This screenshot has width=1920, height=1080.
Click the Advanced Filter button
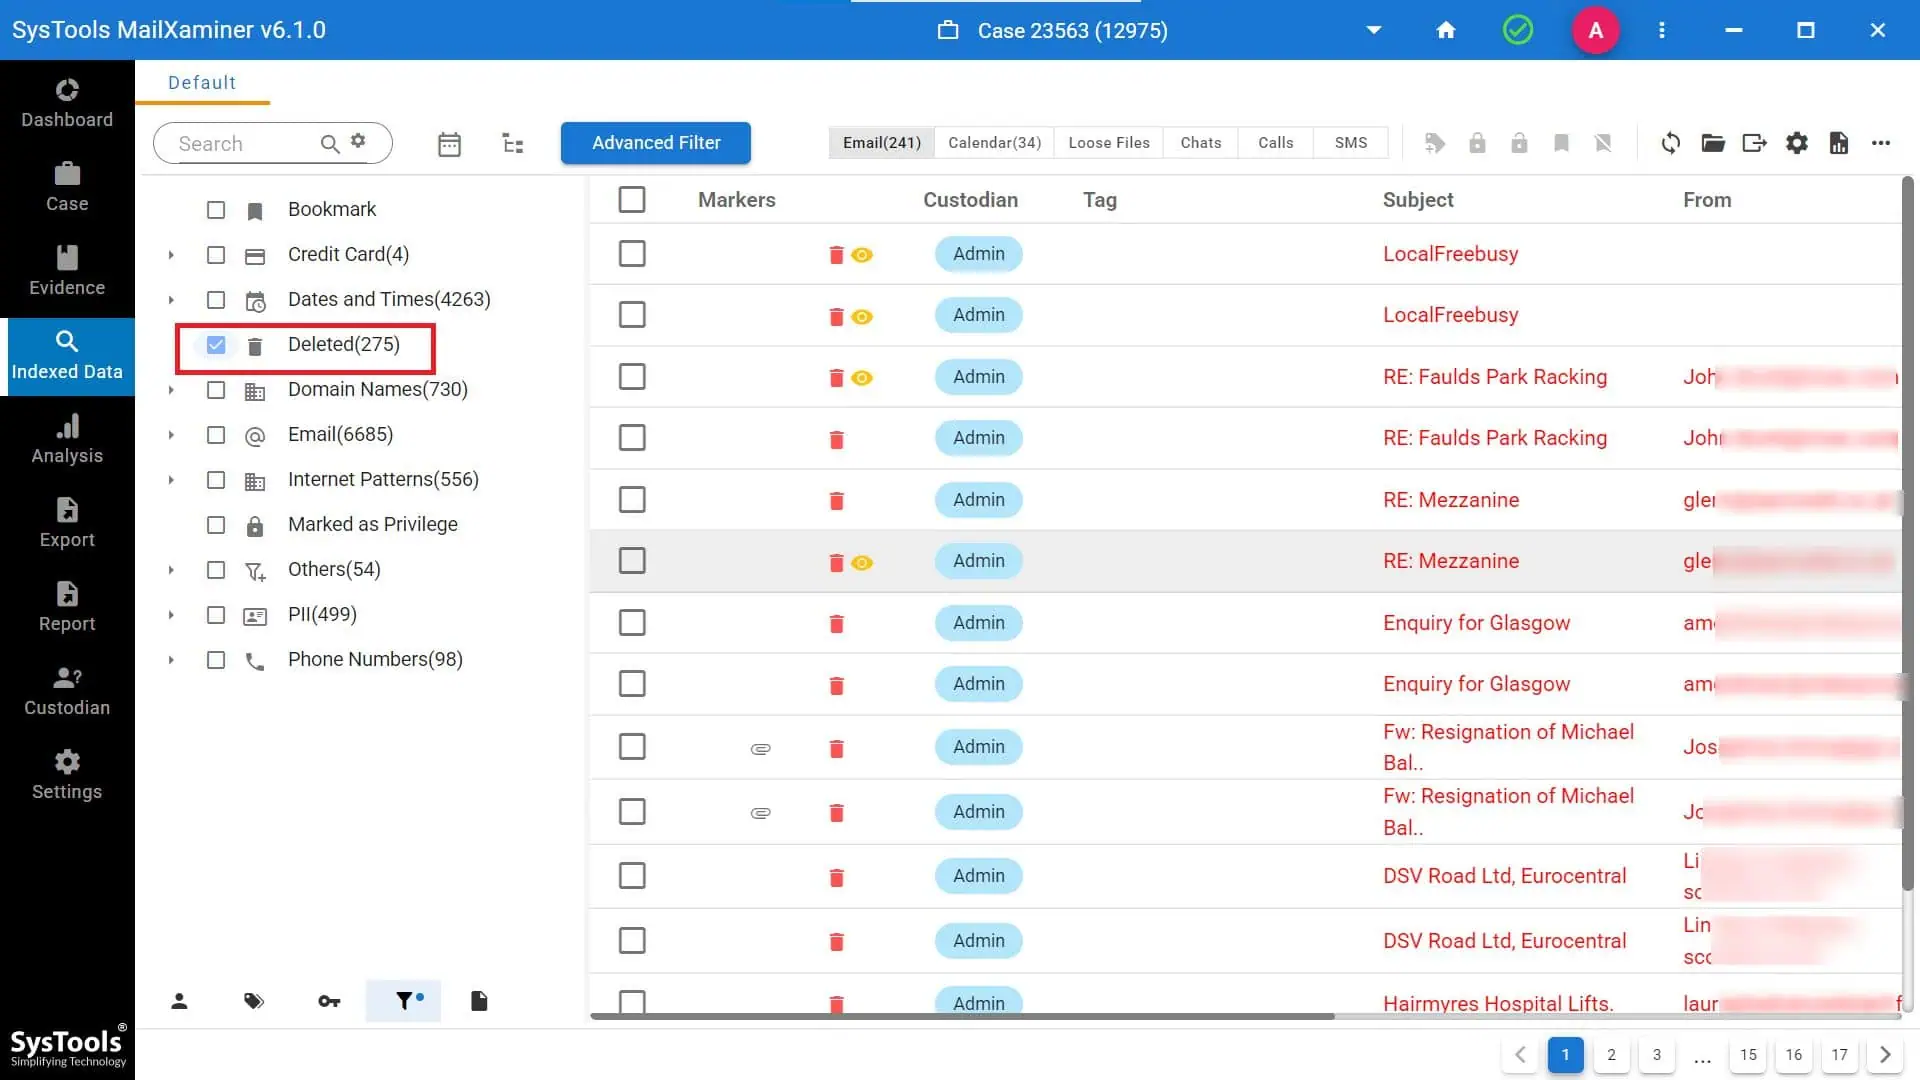click(656, 143)
